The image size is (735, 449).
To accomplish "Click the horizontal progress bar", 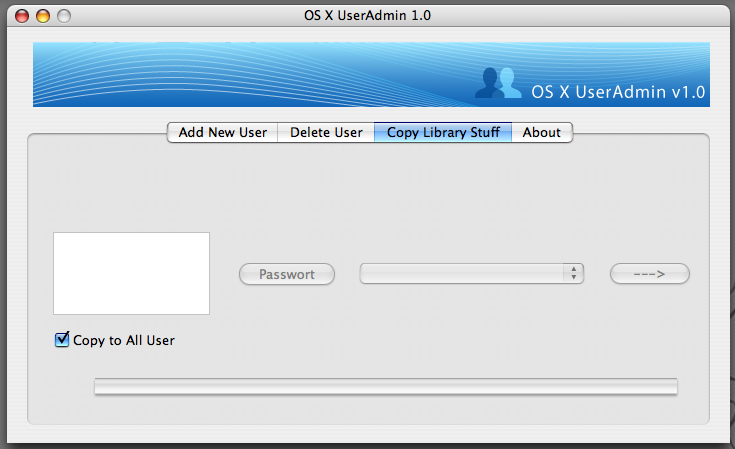I will pos(385,387).
